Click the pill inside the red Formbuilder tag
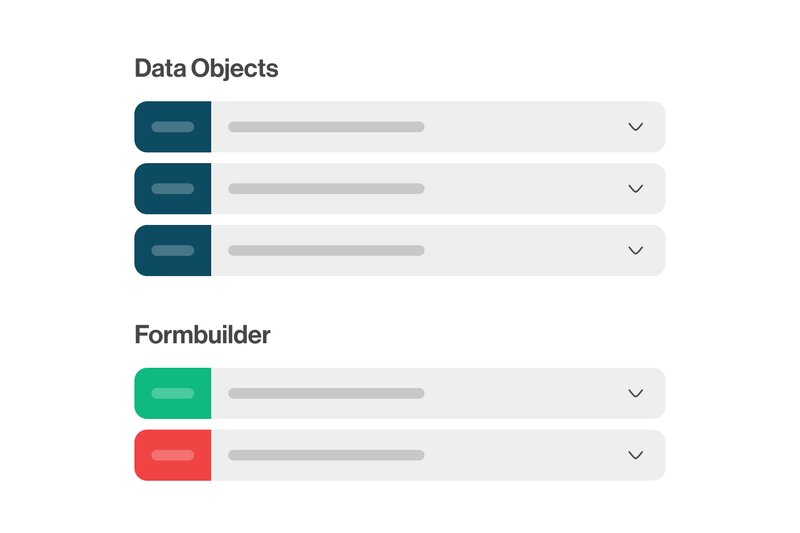The width and height of the screenshot is (800, 533). (173, 455)
